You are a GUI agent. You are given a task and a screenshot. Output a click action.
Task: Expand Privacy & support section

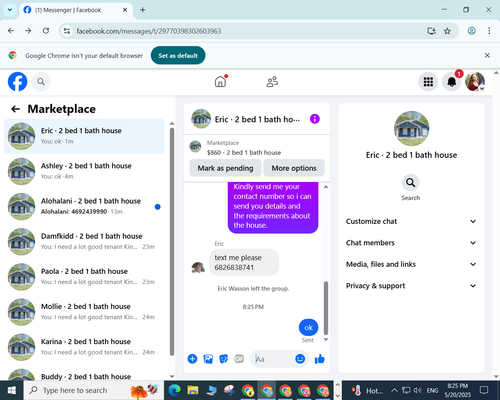pyautogui.click(x=411, y=286)
